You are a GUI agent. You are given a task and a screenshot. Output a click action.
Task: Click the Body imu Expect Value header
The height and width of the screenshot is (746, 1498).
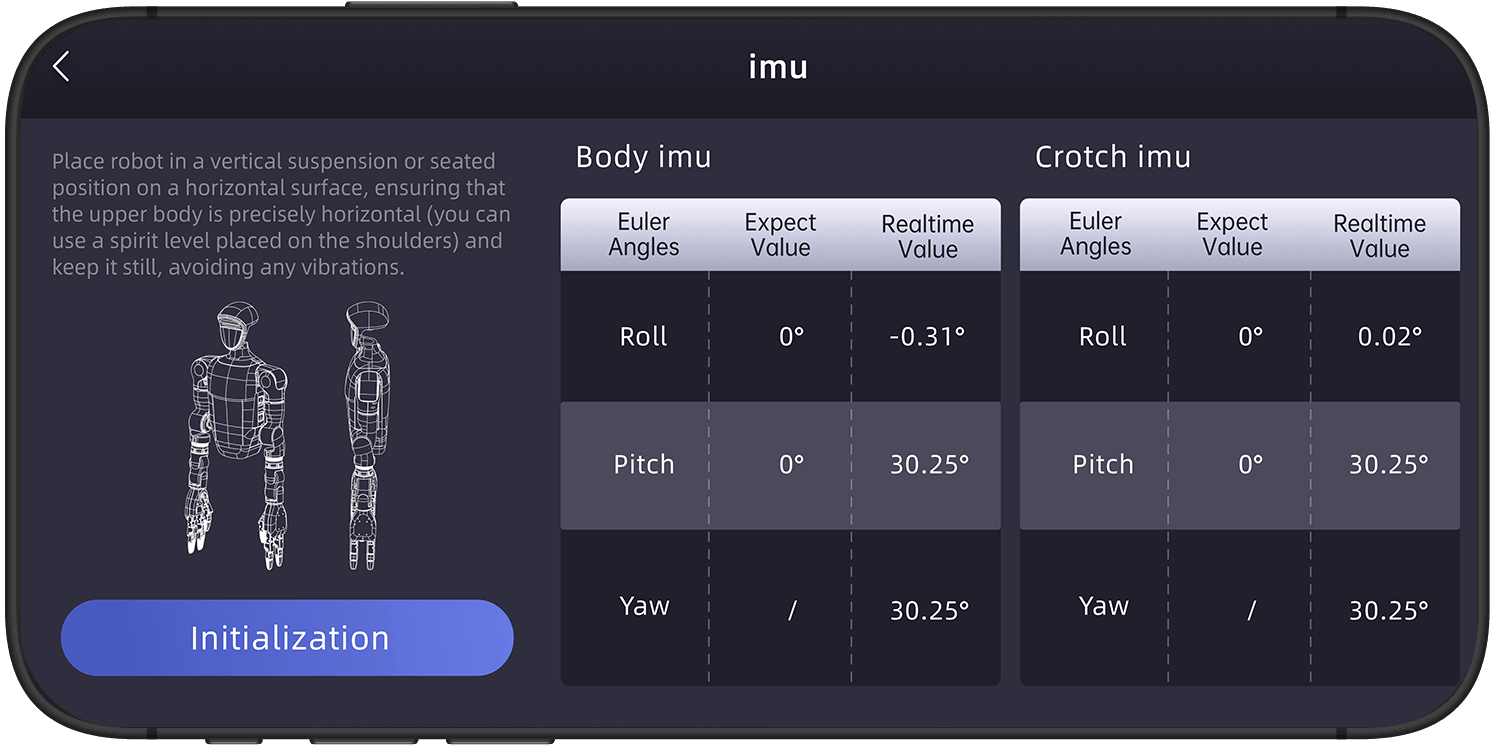point(781,234)
